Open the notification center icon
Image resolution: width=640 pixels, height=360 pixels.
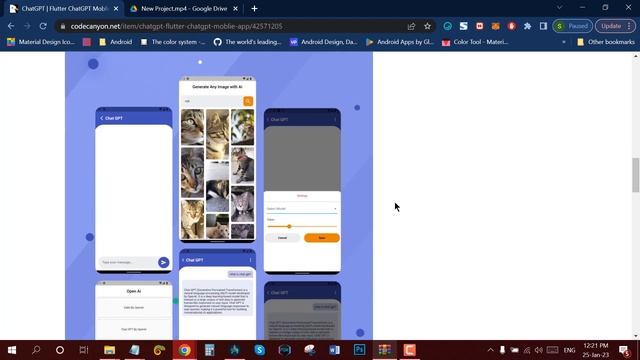(624, 350)
